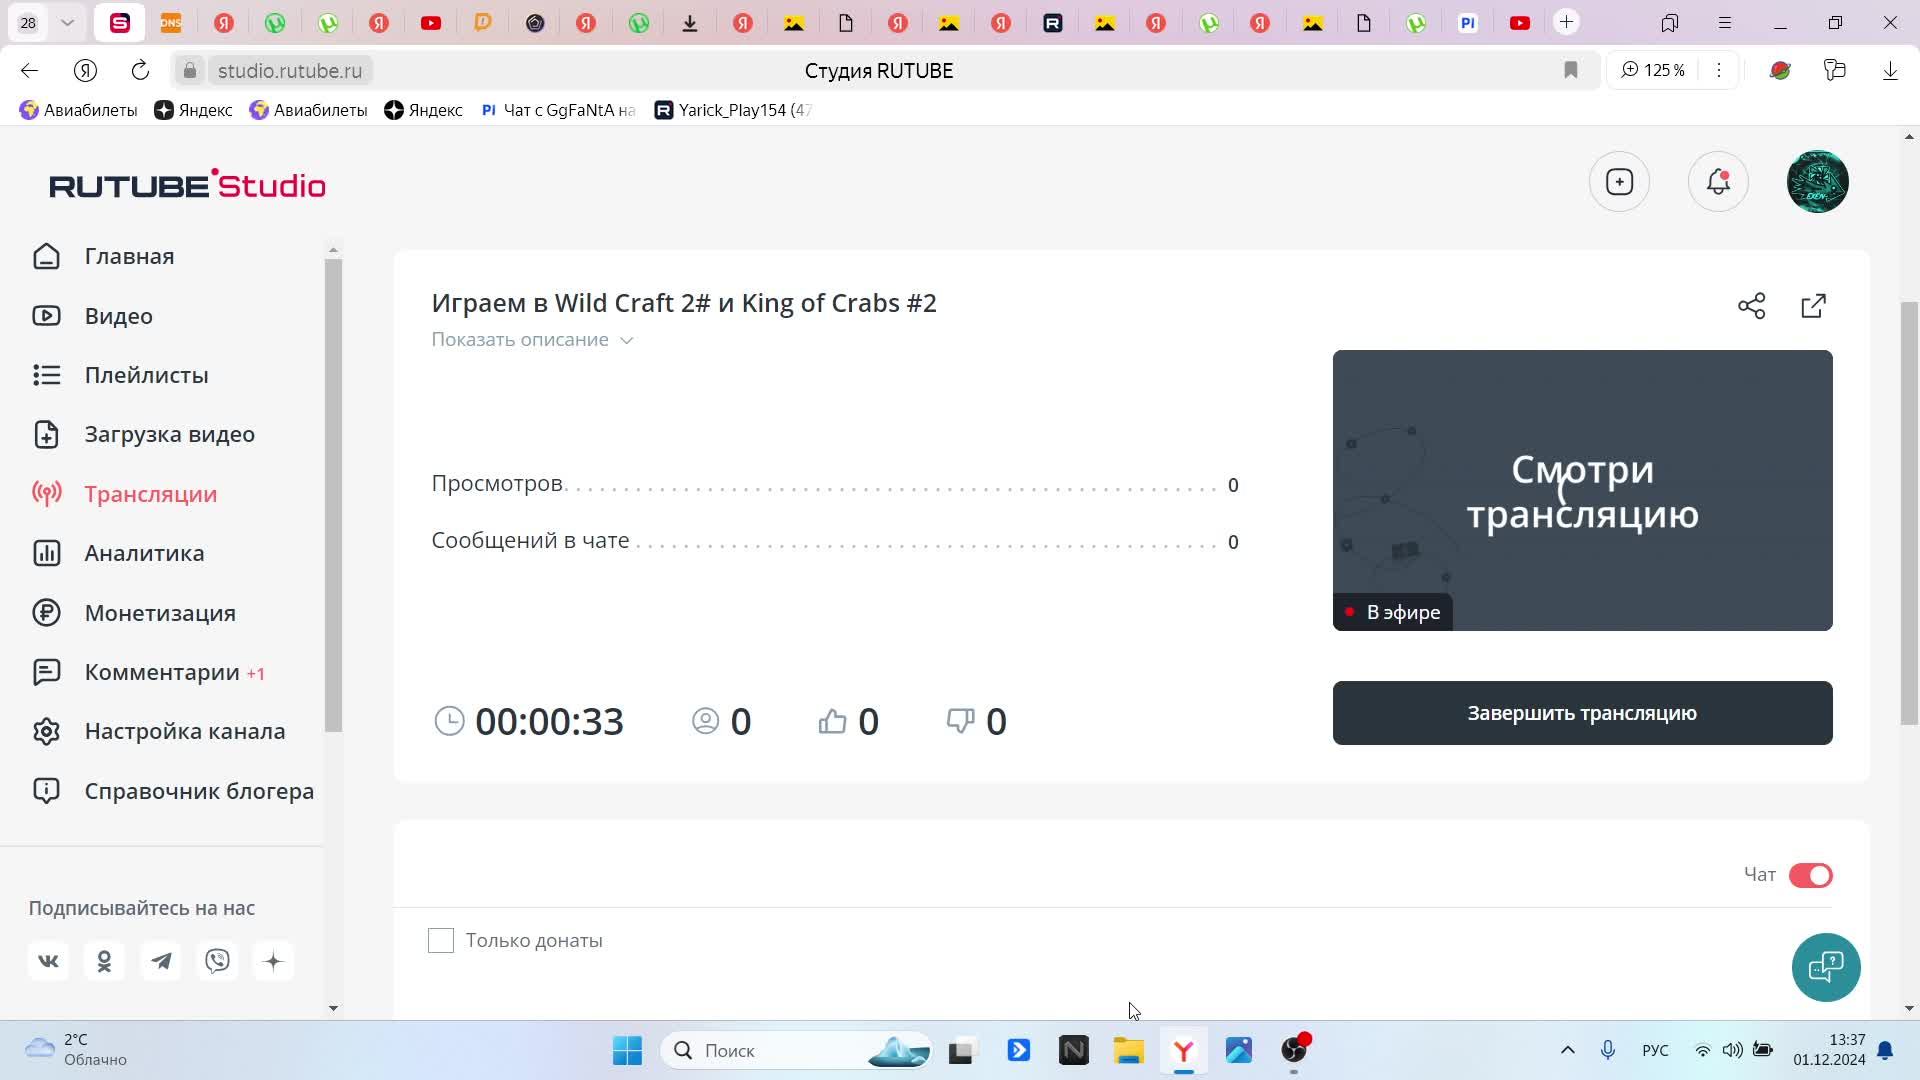
Task: Open Монетизация sidebar section
Action: pyautogui.click(x=160, y=613)
